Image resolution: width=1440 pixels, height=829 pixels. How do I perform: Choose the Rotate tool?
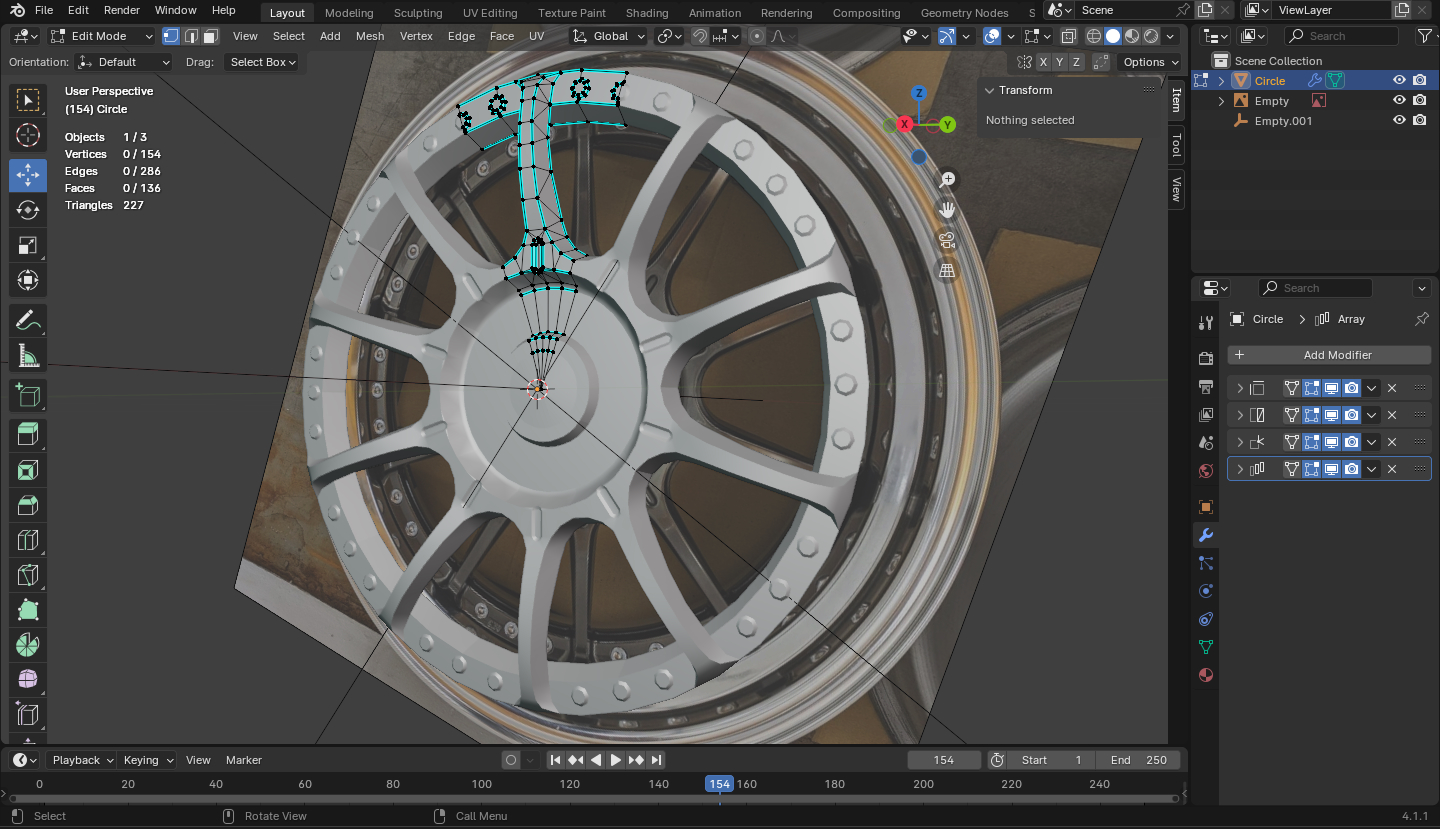click(28, 210)
